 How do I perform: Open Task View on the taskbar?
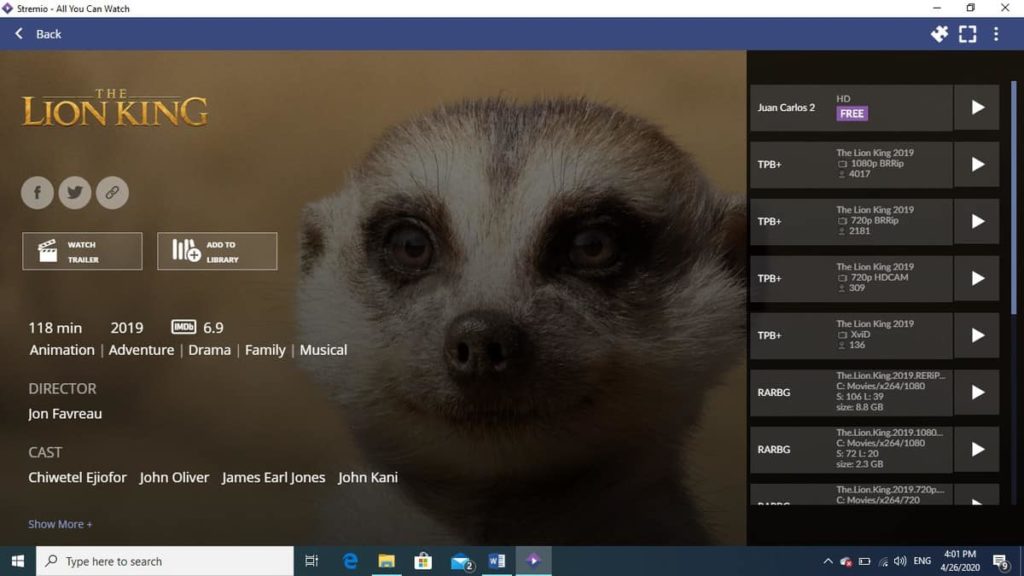(312, 561)
